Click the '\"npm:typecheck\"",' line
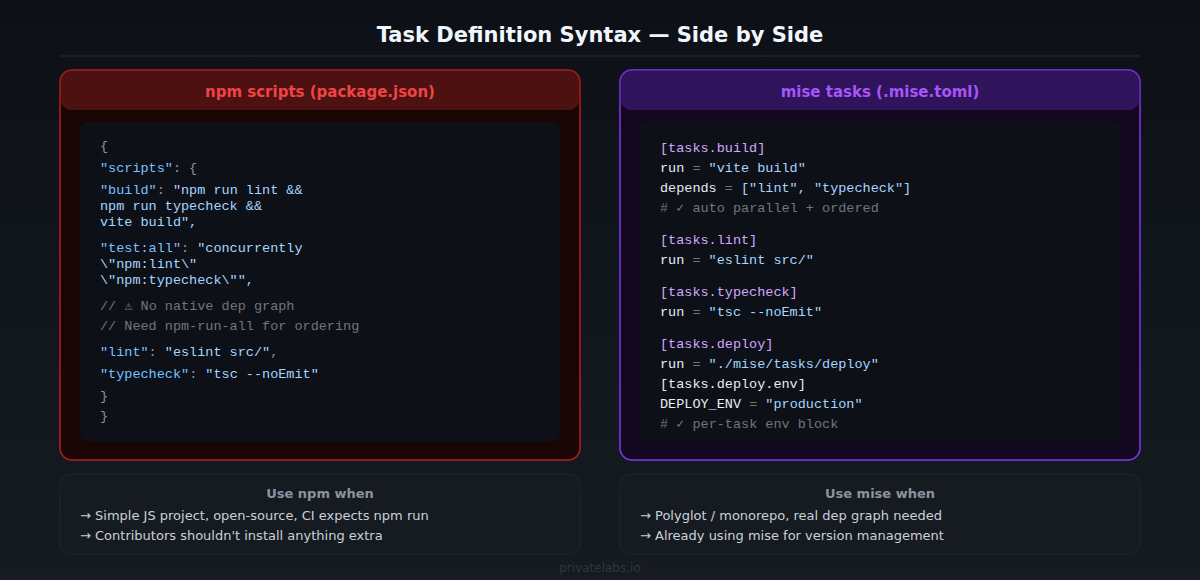The height and width of the screenshot is (580, 1200). (177, 280)
